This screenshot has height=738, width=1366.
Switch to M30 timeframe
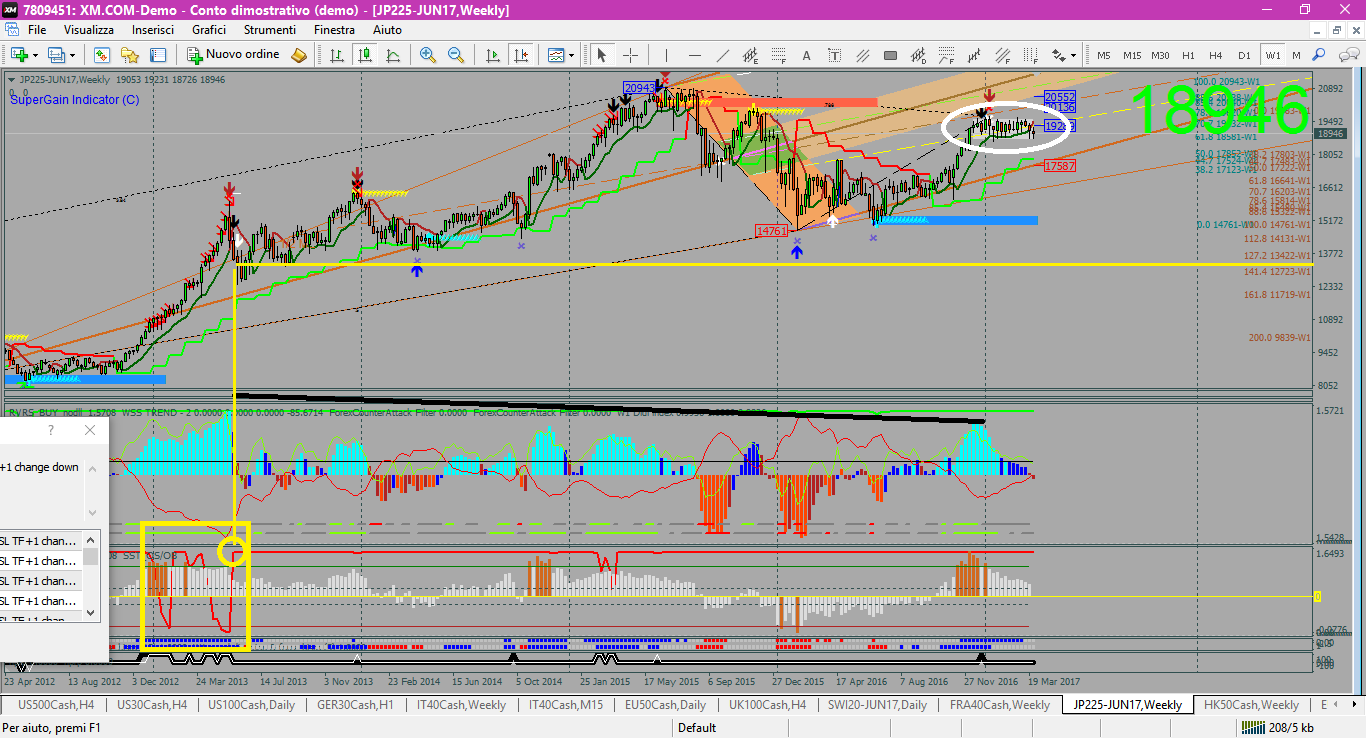pyautogui.click(x=1160, y=55)
